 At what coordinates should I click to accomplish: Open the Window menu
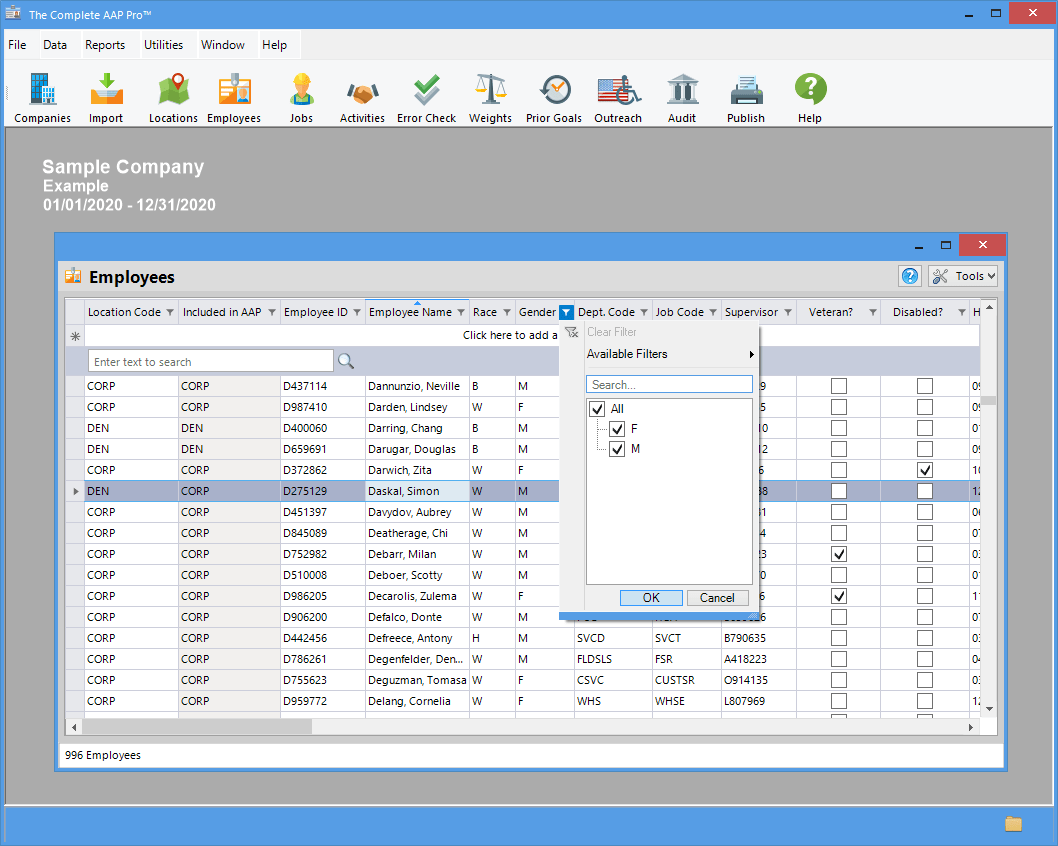tap(223, 45)
